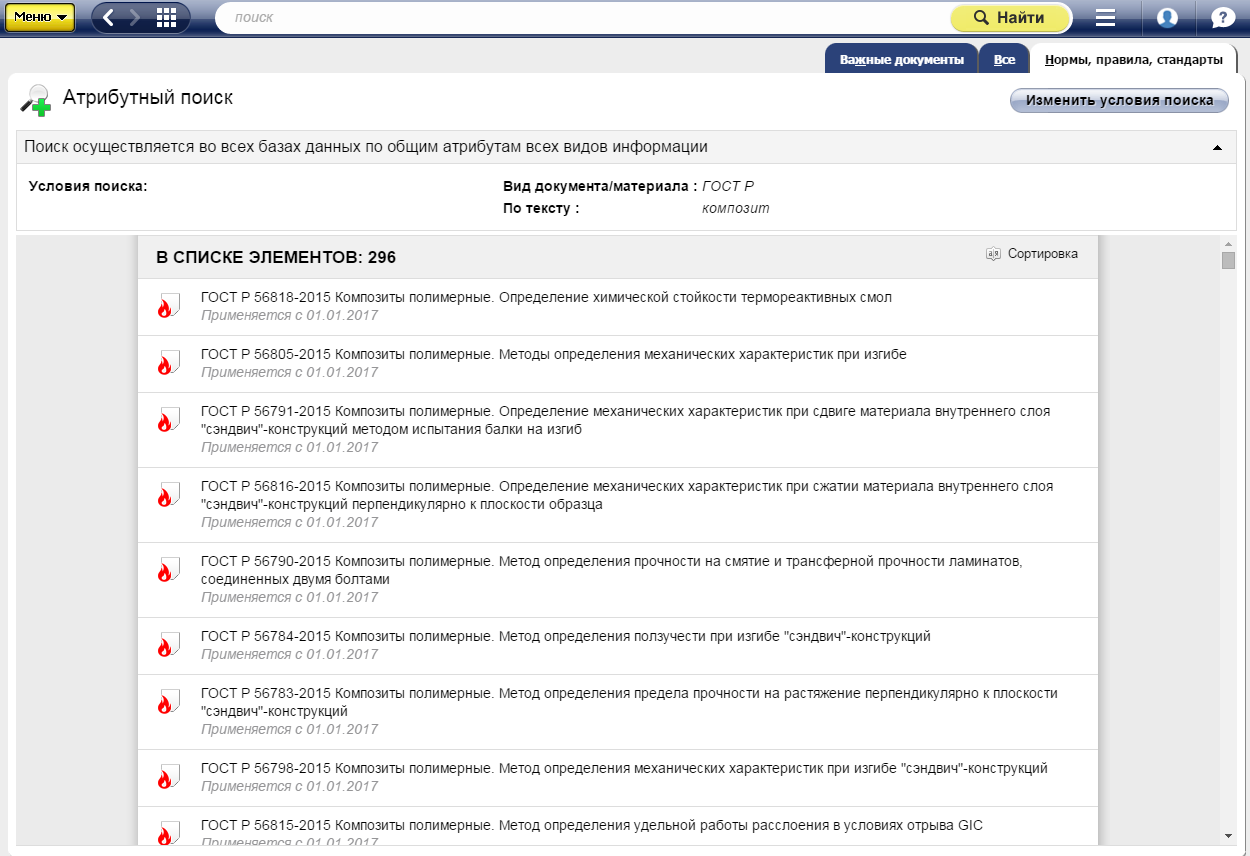Open ГОСТ Р 56805-2015 document link
This screenshot has width=1250, height=856.
tap(553, 354)
